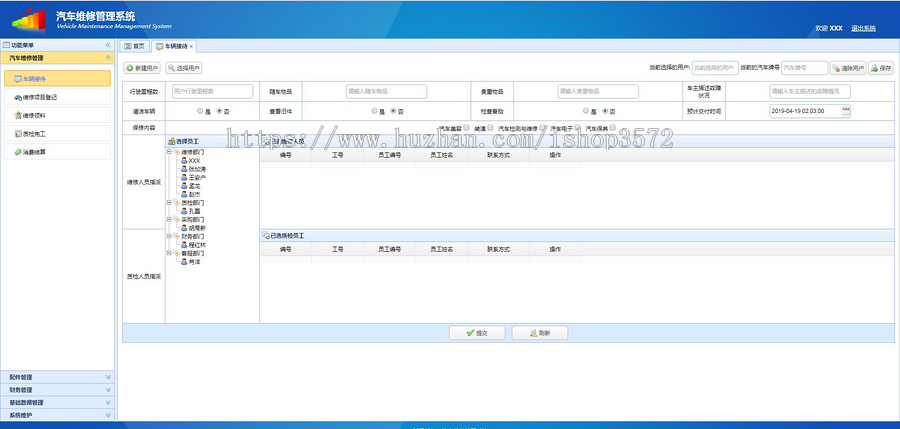The height and width of the screenshot is (429, 900).
Task: Expand the 基础数据管理 accordion section
Action: click(108, 403)
